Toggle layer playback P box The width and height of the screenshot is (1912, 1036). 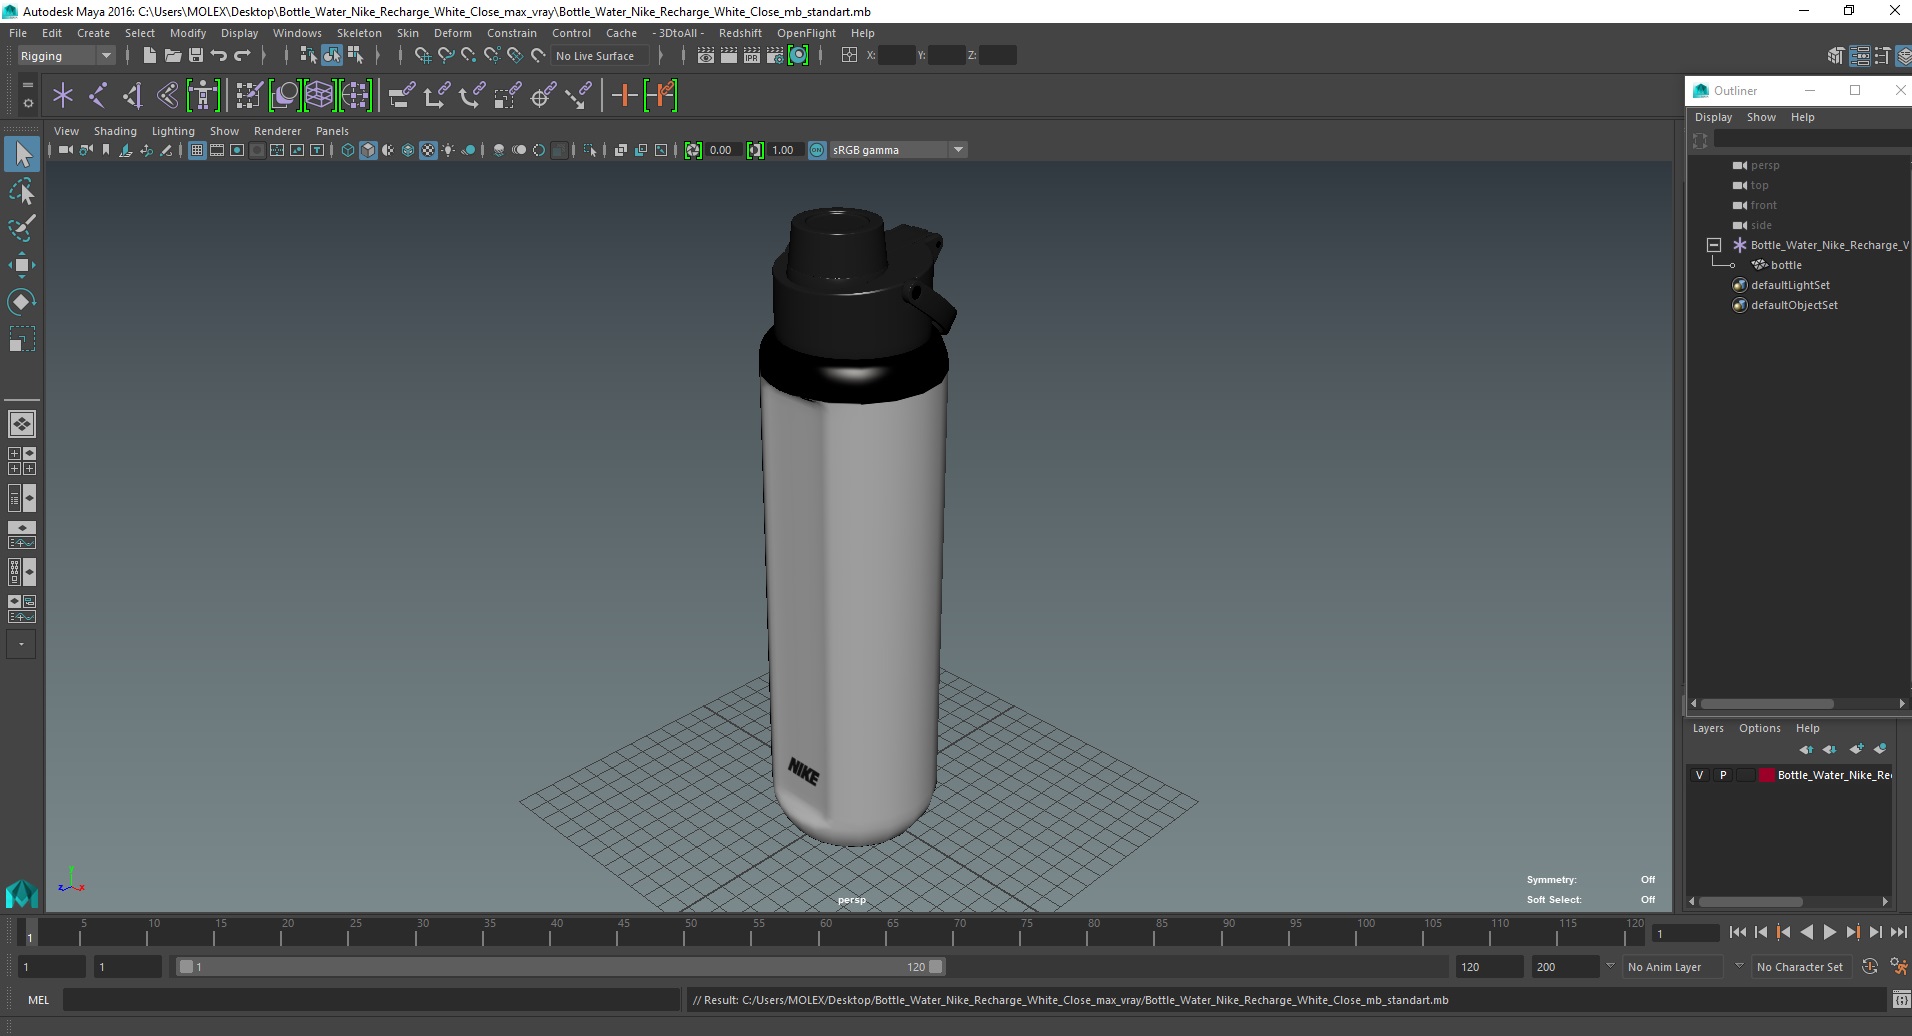point(1722,775)
